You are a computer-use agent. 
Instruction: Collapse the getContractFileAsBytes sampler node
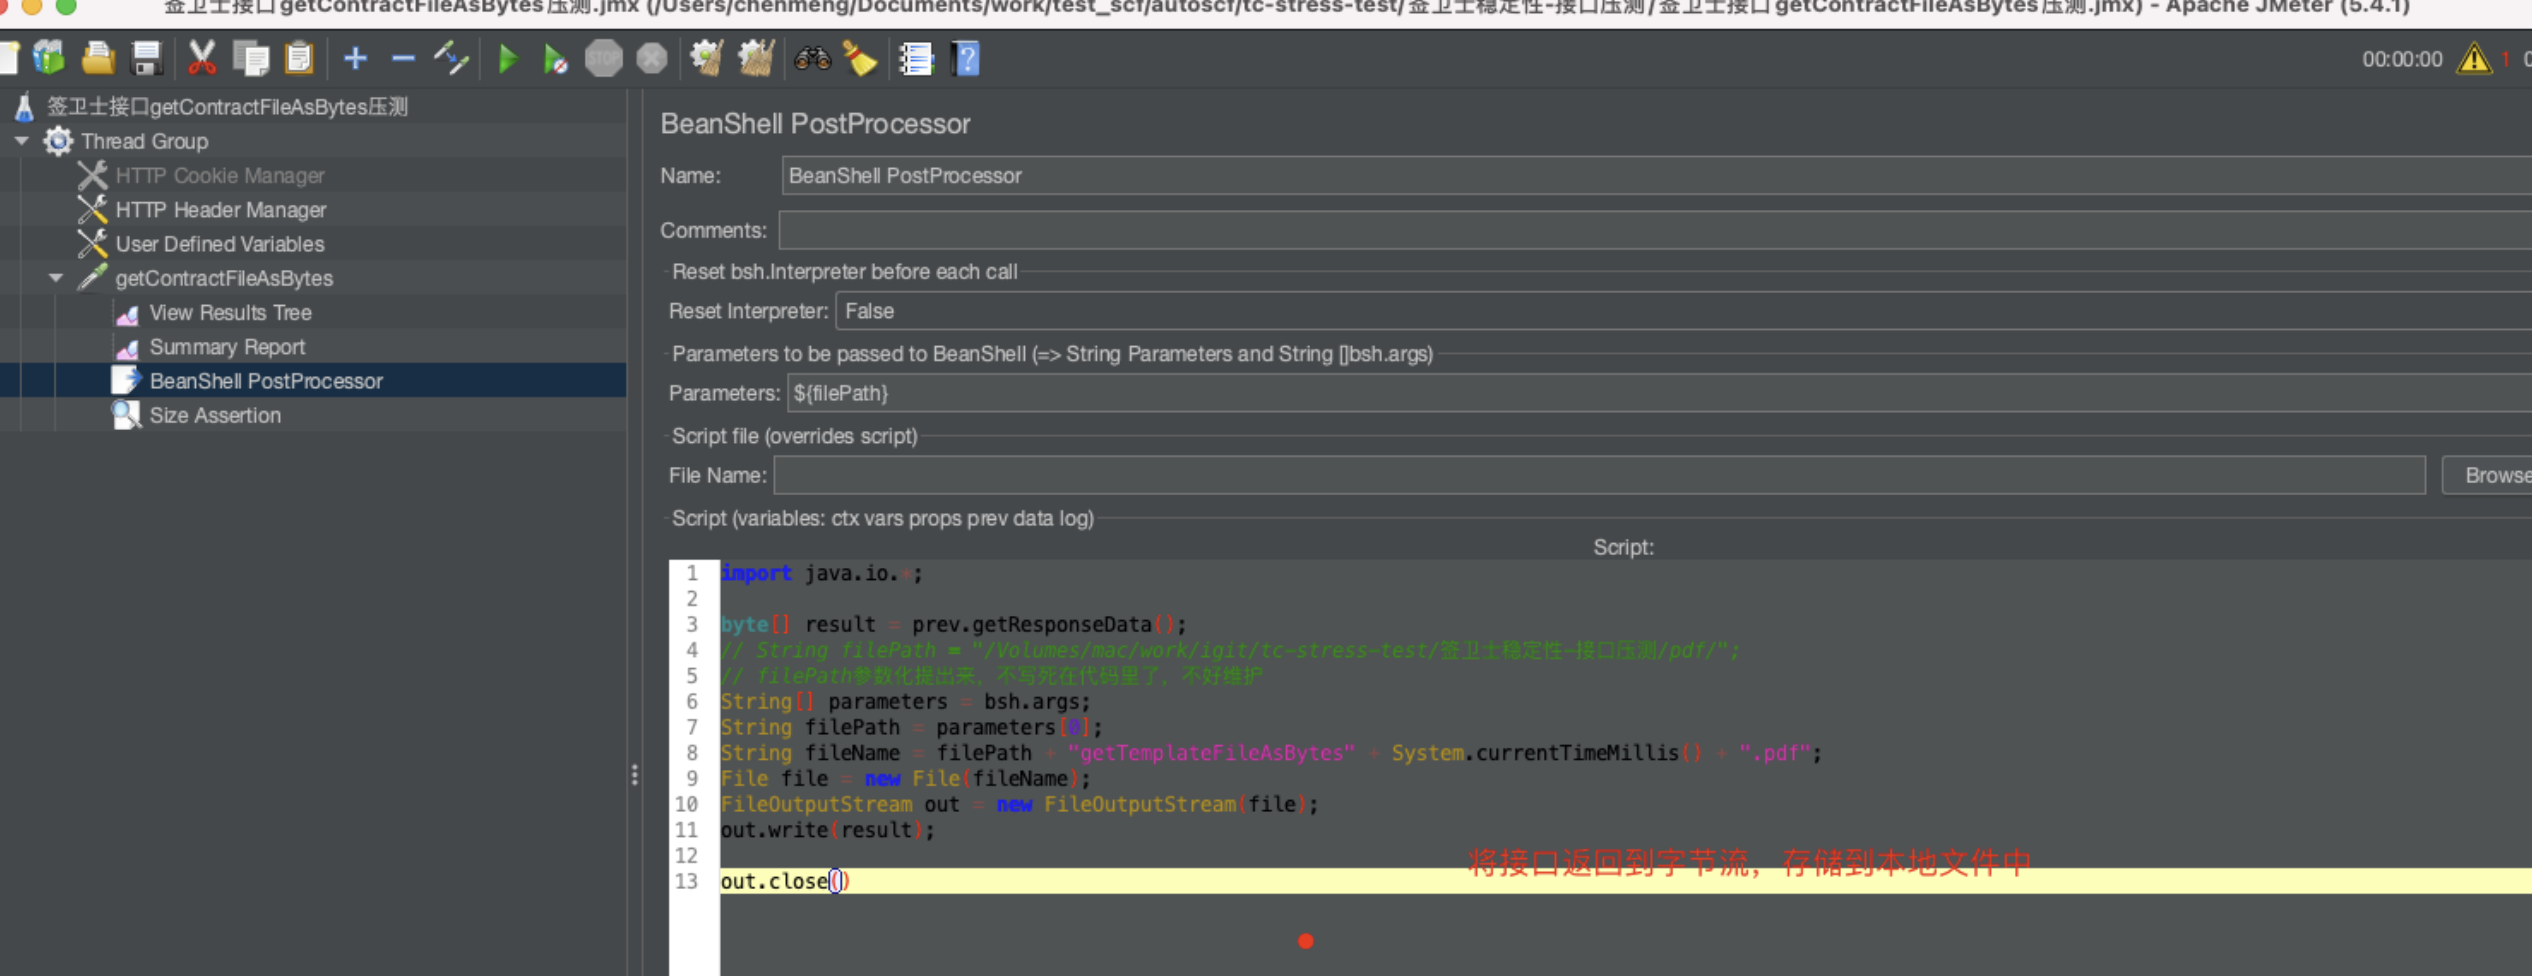56,278
